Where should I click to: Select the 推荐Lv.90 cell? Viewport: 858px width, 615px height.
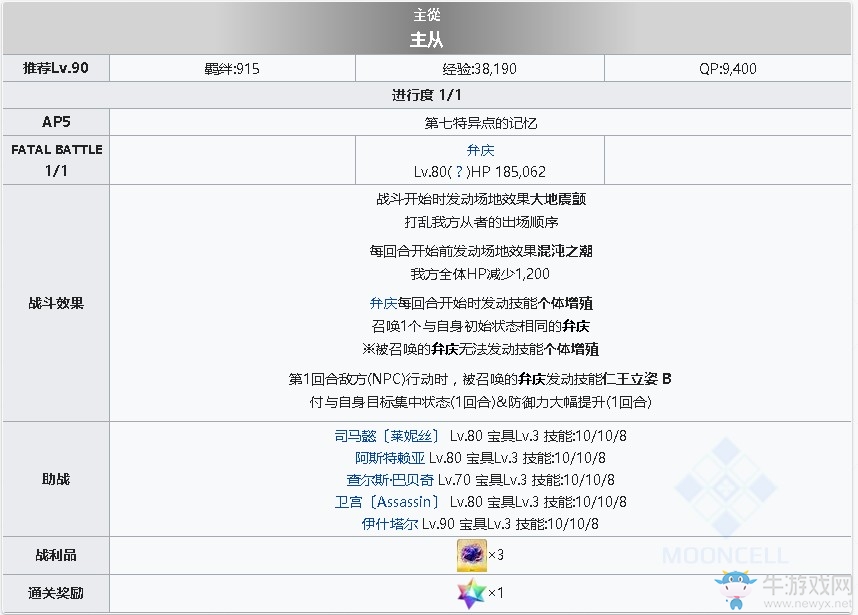point(56,68)
